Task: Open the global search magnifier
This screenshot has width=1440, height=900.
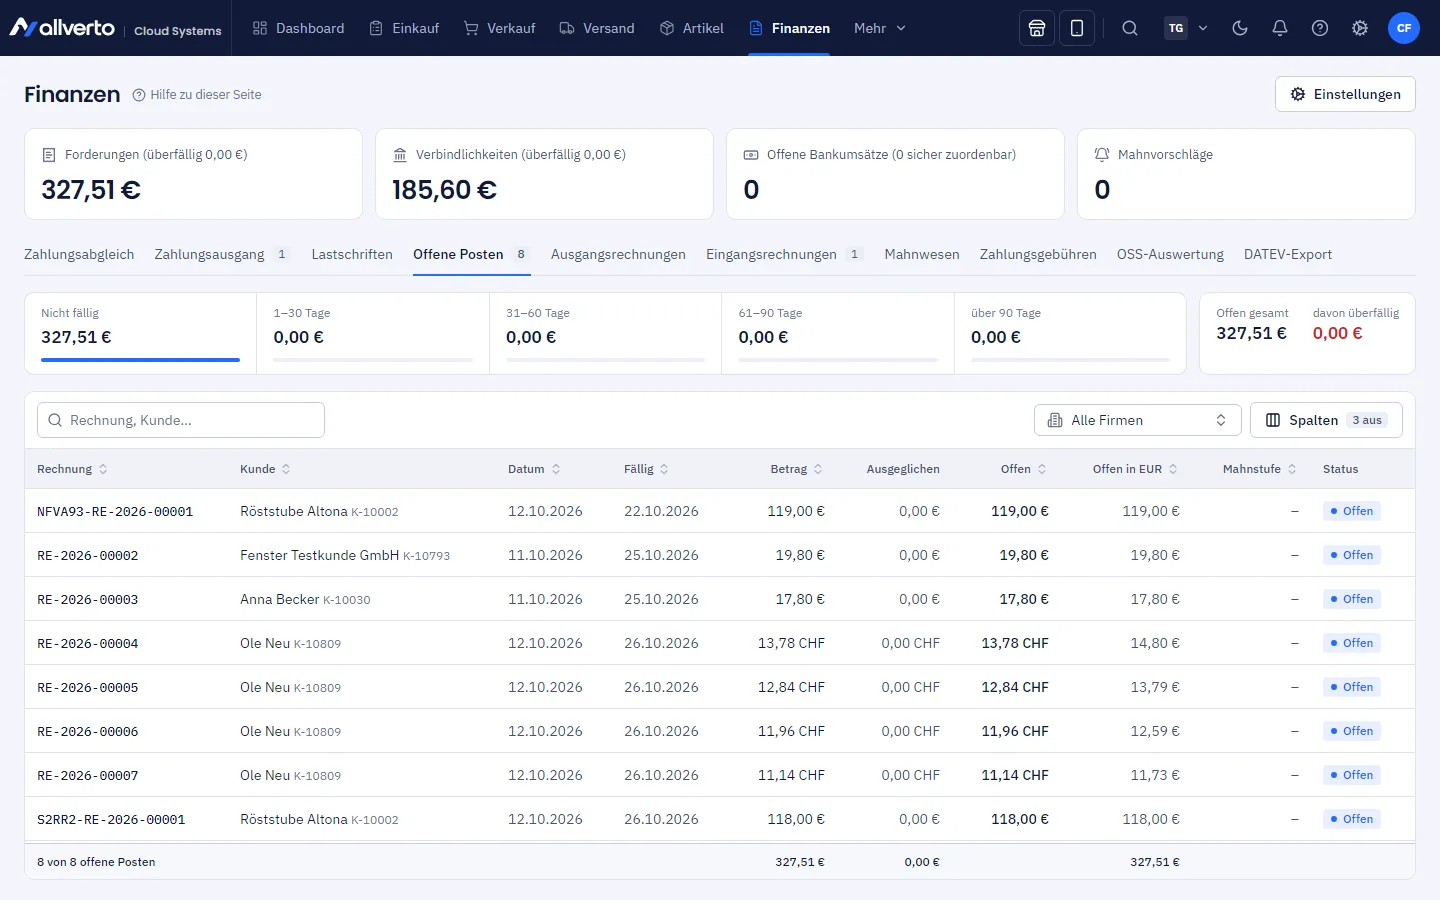Action: [1130, 28]
